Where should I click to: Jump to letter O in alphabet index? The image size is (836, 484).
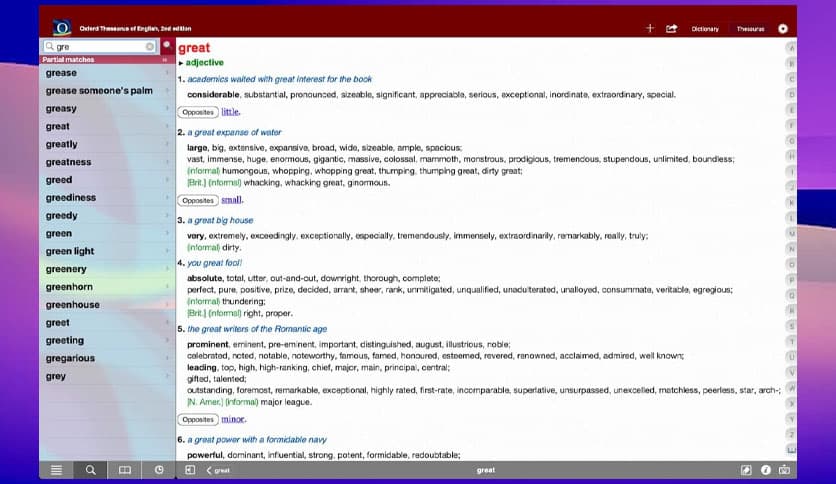point(791,264)
